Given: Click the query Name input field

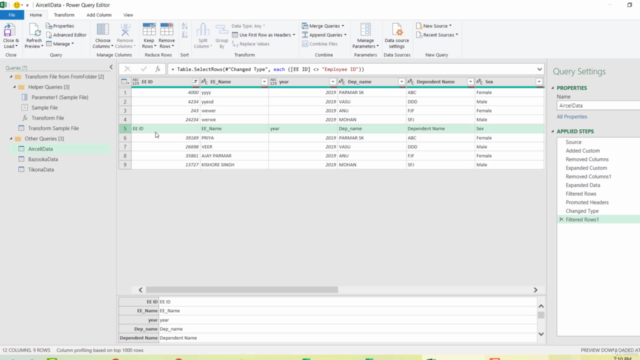Looking at the screenshot, I should [x=598, y=106].
